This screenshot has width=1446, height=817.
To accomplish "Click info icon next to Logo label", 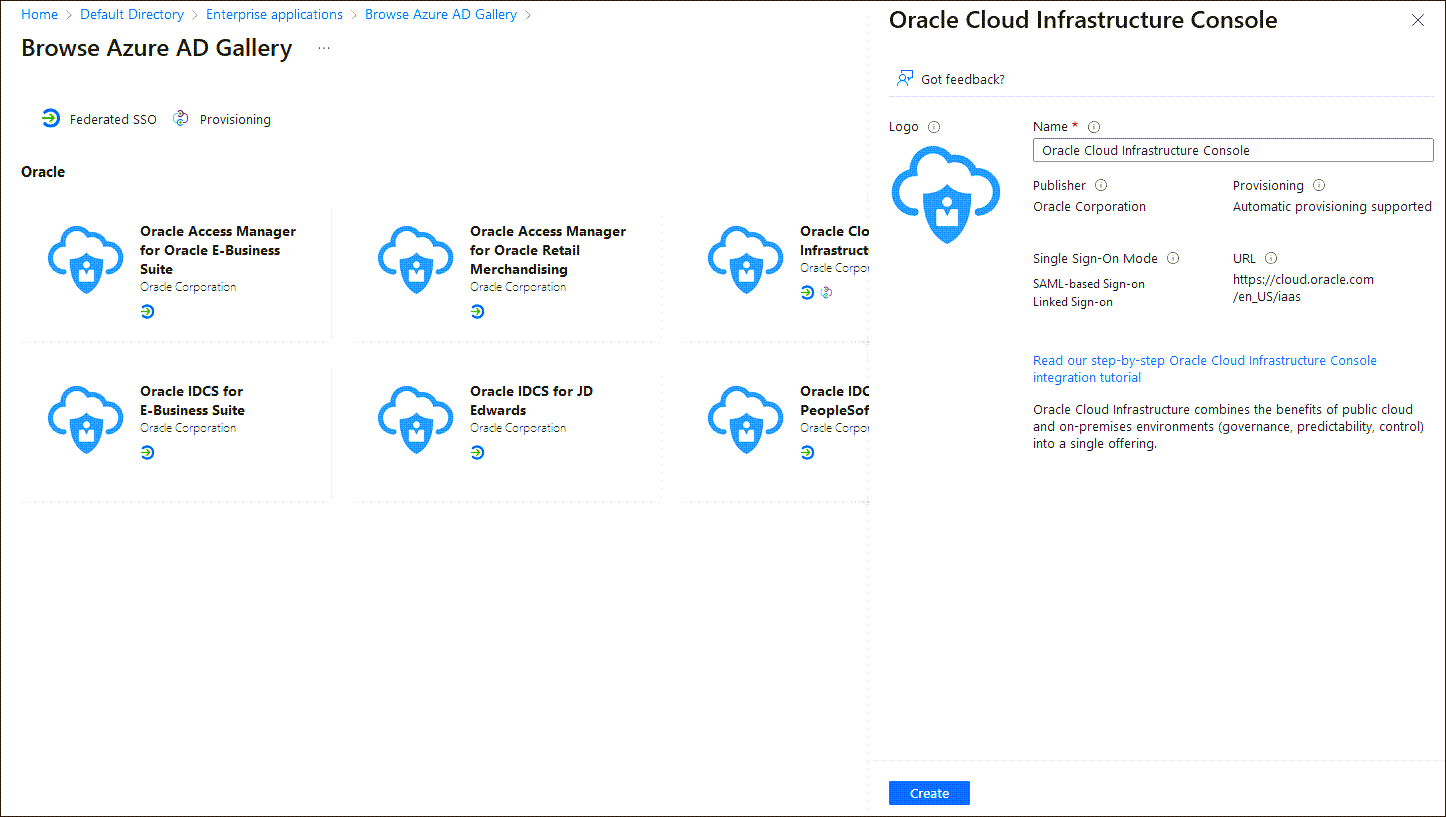I will tap(934, 127).
